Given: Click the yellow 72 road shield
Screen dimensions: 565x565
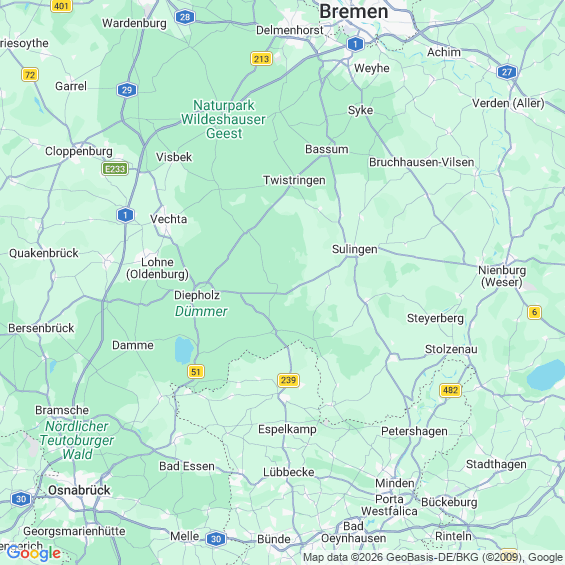Looking at the screenshot, I should coord(30,75).
